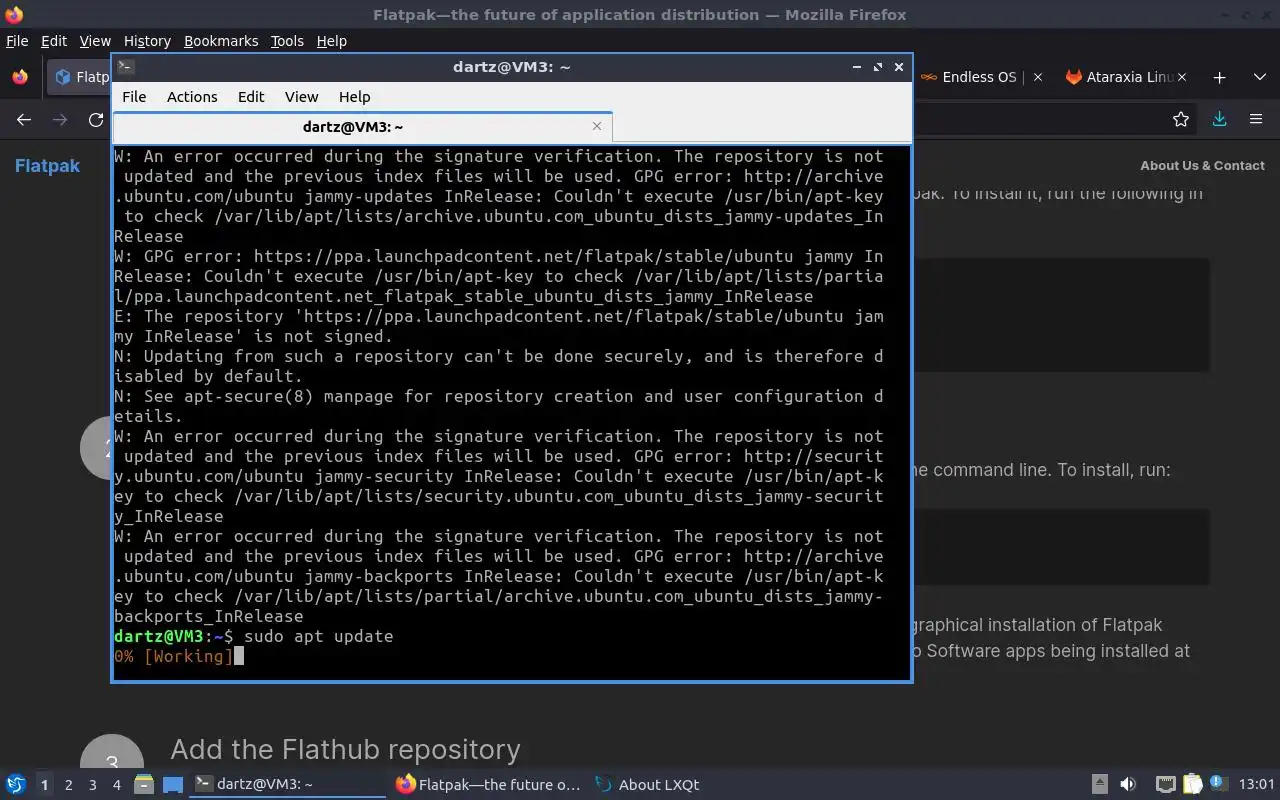Screen dimensions: 1280x800
Task: Open Firefox downloads panel
Action: click(x=1219, y=119)
